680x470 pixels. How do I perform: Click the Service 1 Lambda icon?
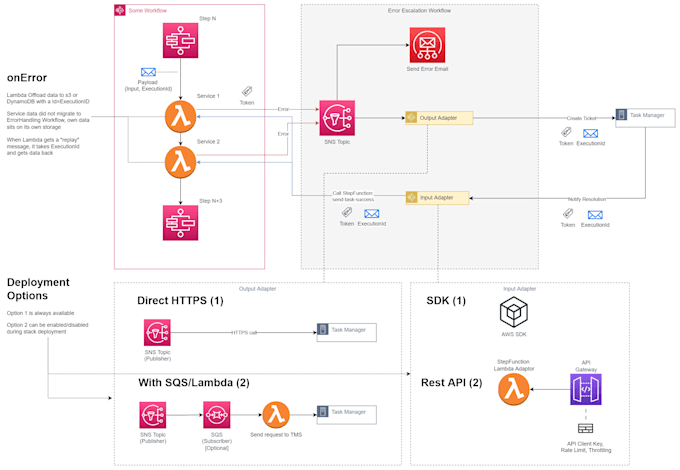coord(180,117)
